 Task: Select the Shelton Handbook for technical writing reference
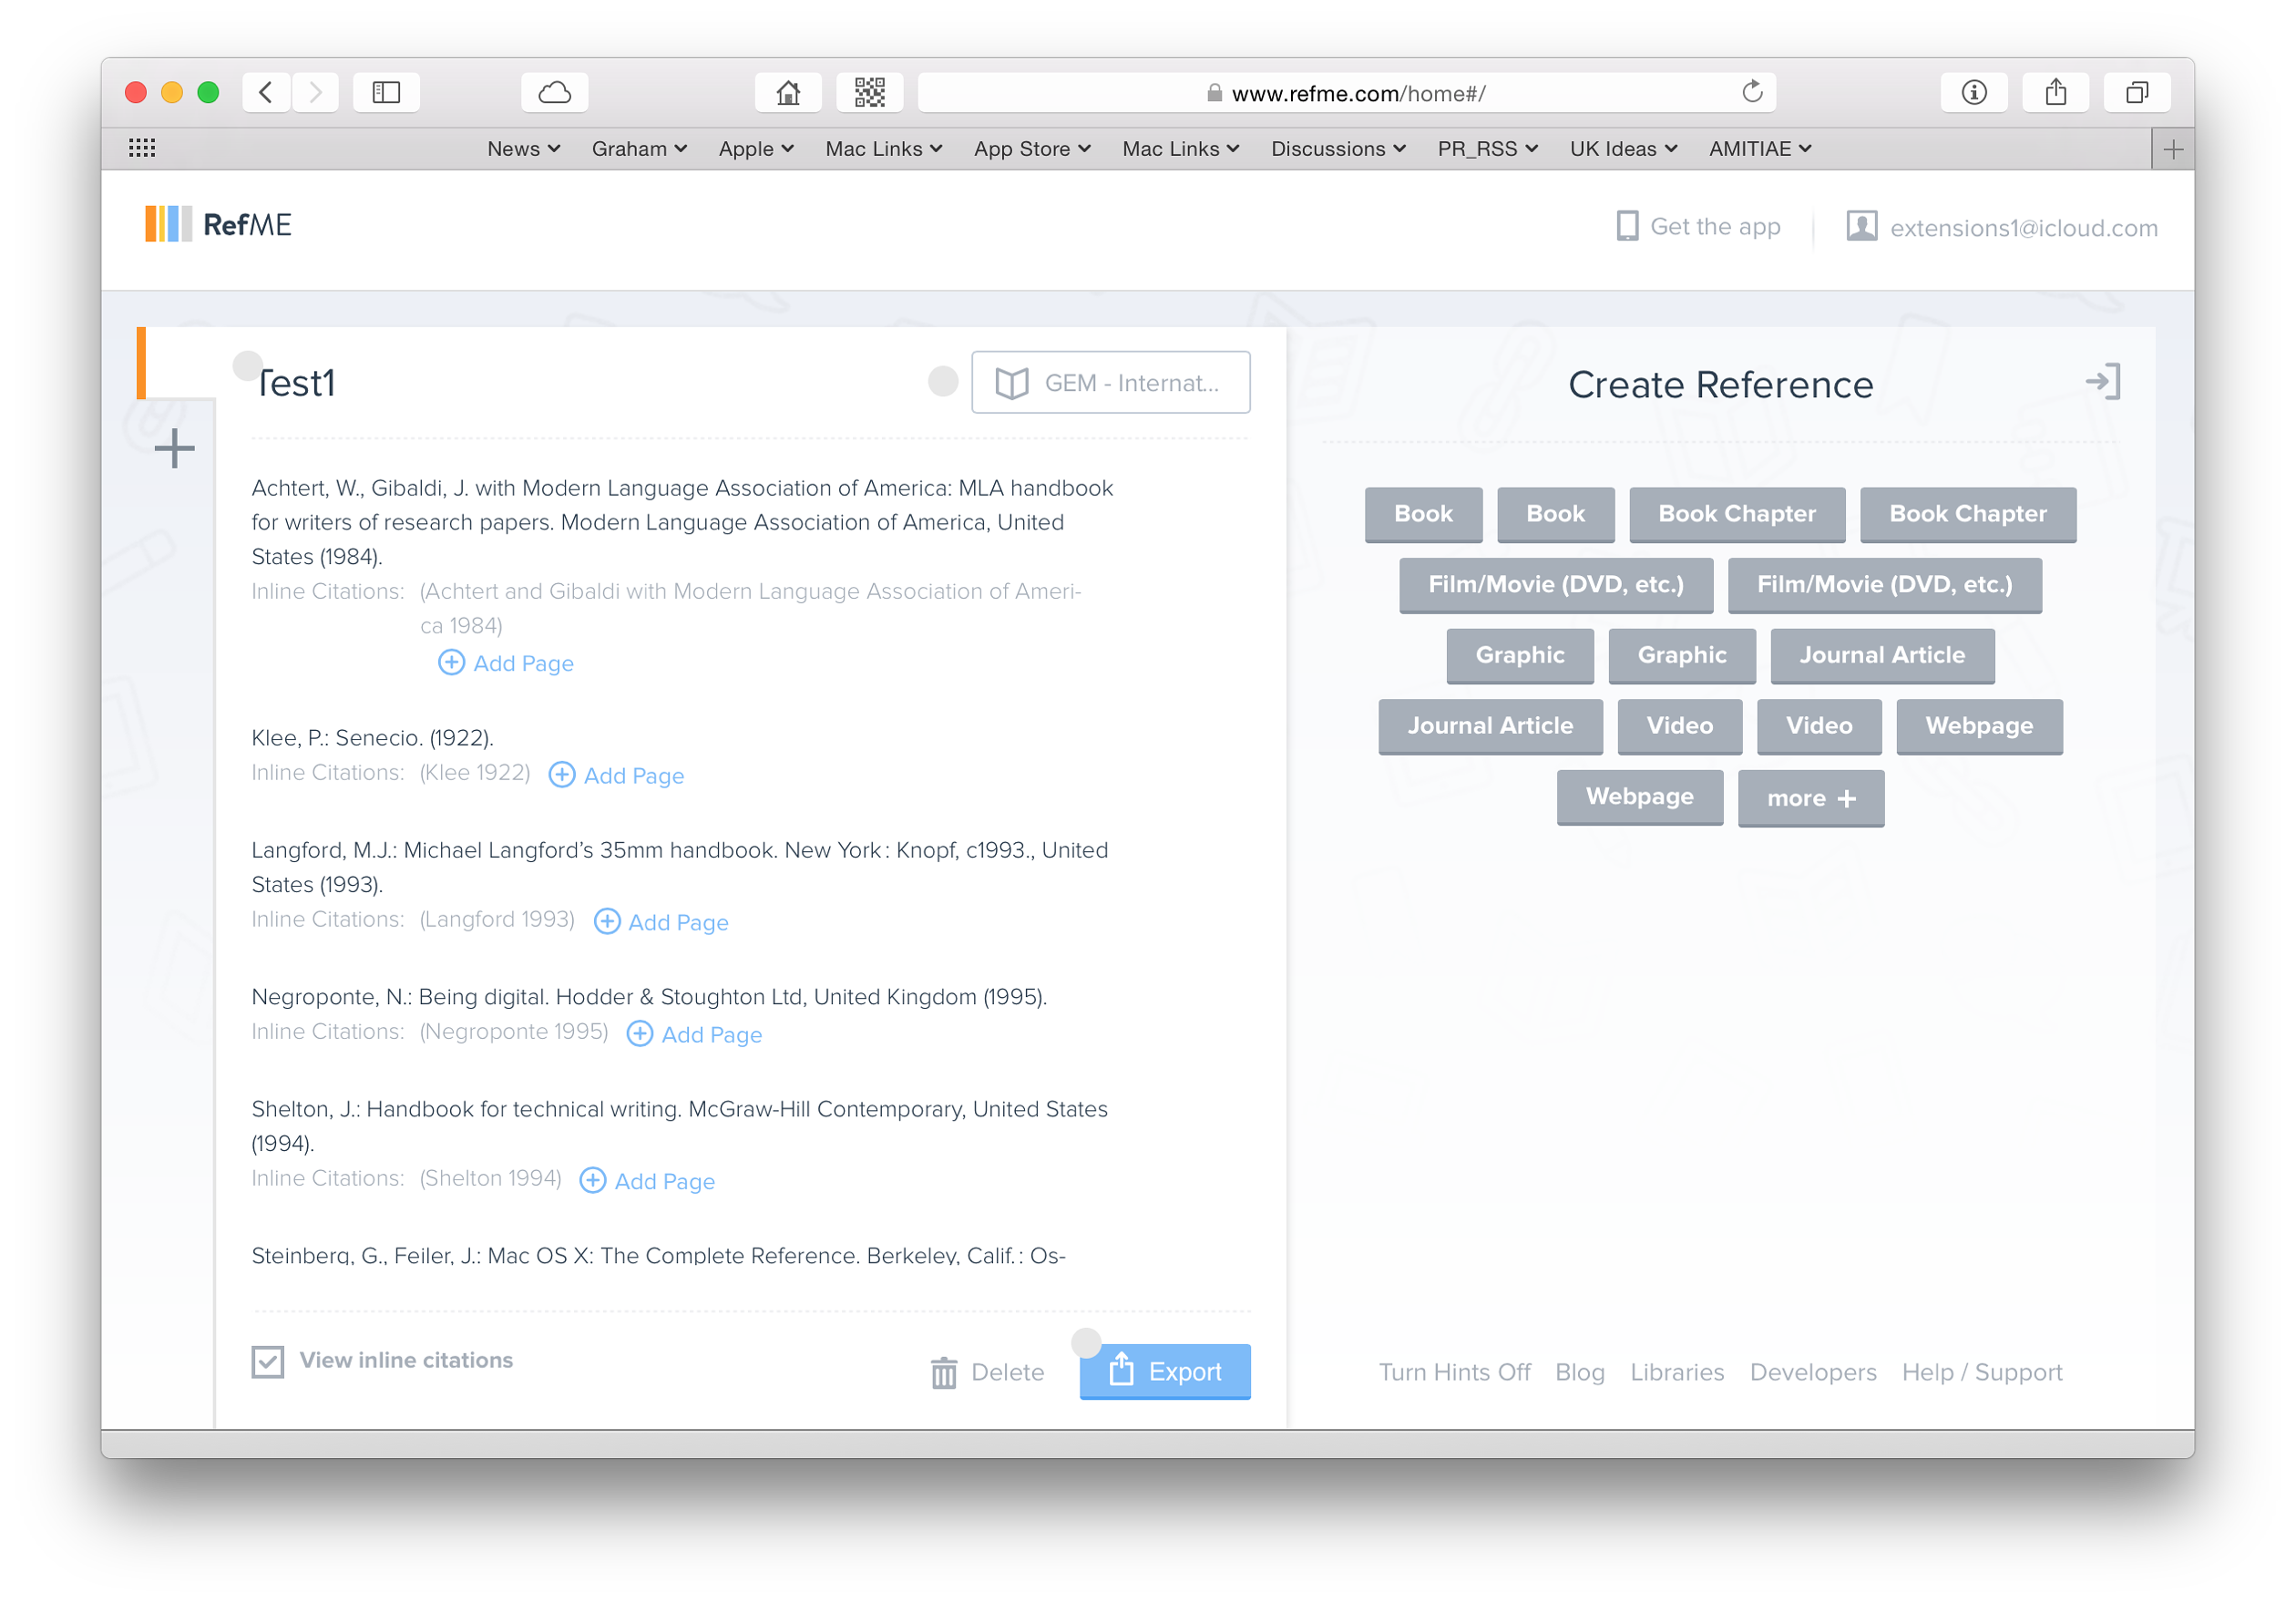[680, 1126]
